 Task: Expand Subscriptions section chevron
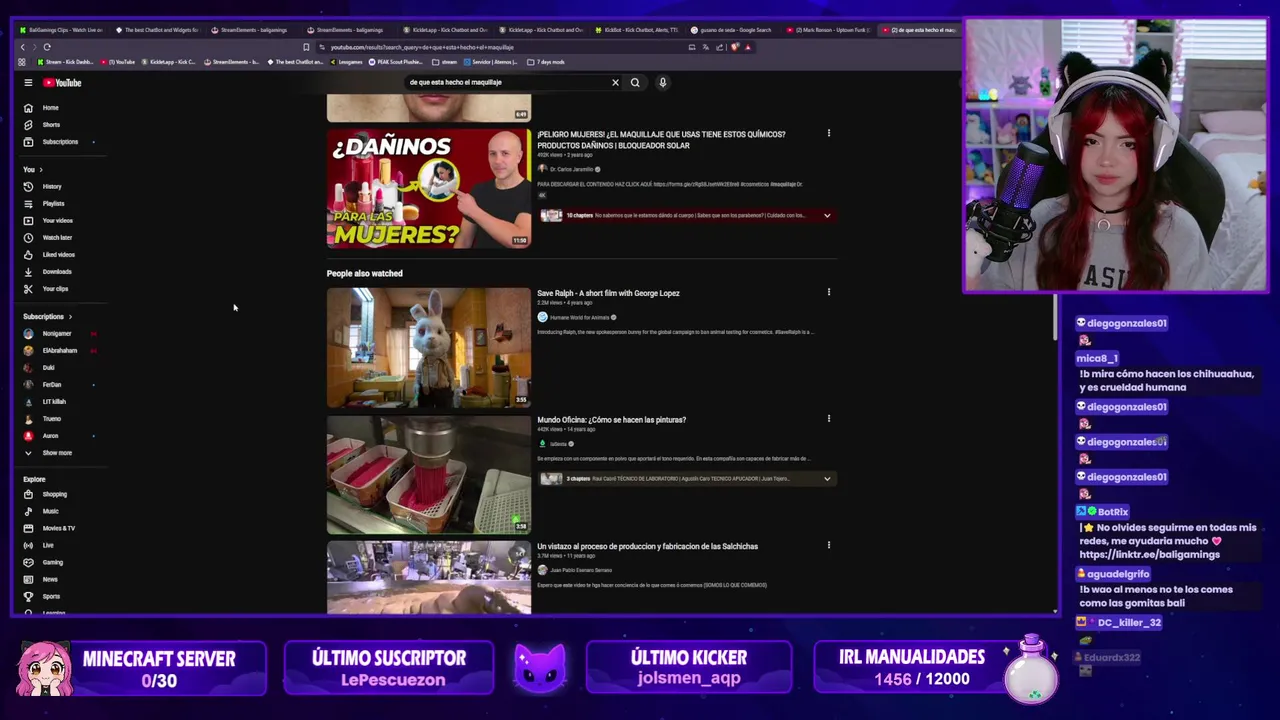click(x=70, y=317)
